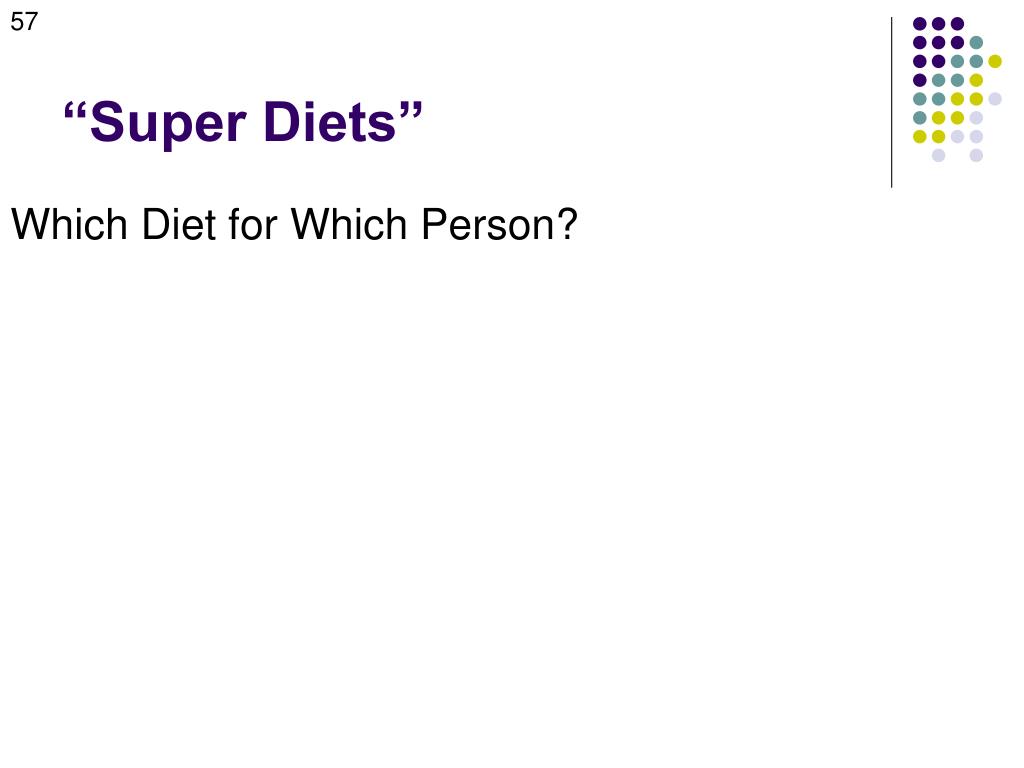The height and width of the screenshot is (768, 1024).
Task: Click the only teal dot in the second dot row
Action: (x=976, y=42)
